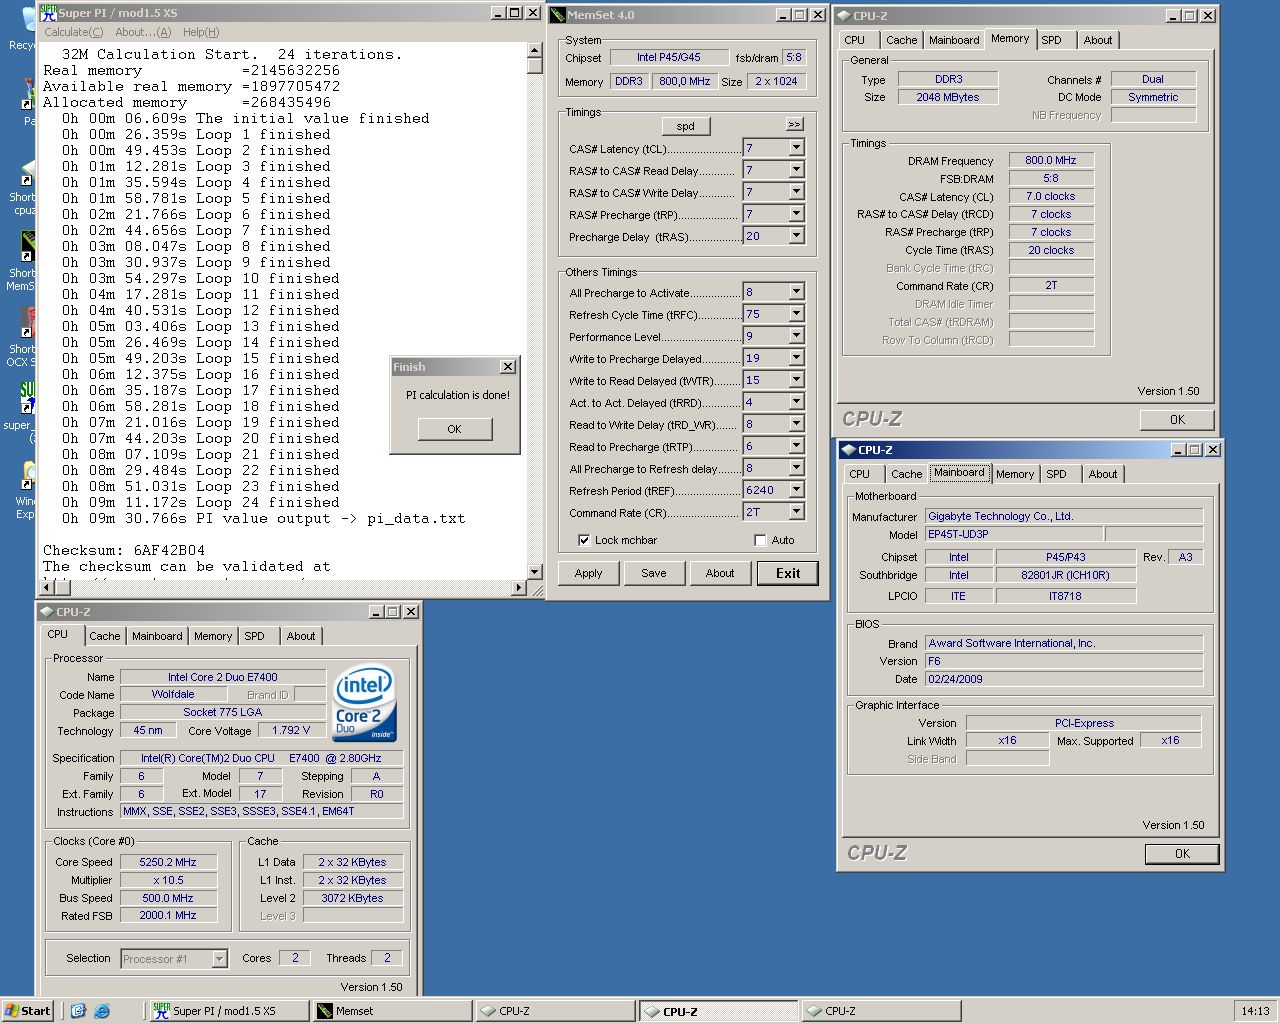Expand Refresh Period (tREF) dropdown
The image size is (1280, 1024).
(796, 490)
